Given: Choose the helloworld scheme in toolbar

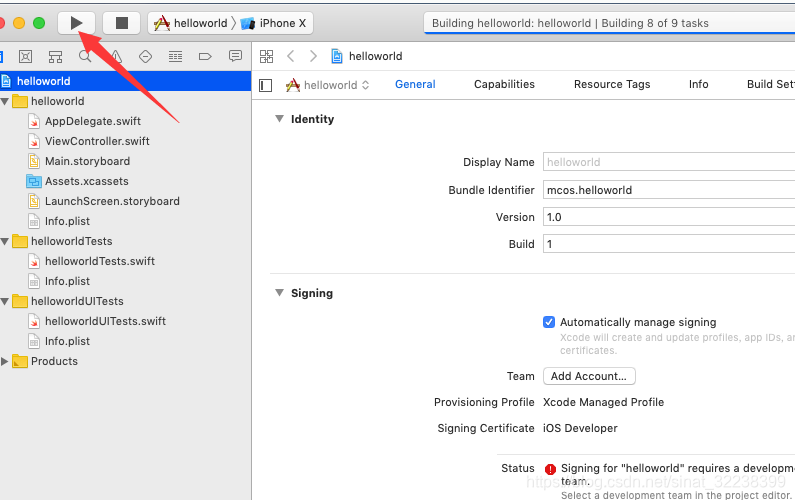Looking at the screenshot, I should [x=191, y=23].
